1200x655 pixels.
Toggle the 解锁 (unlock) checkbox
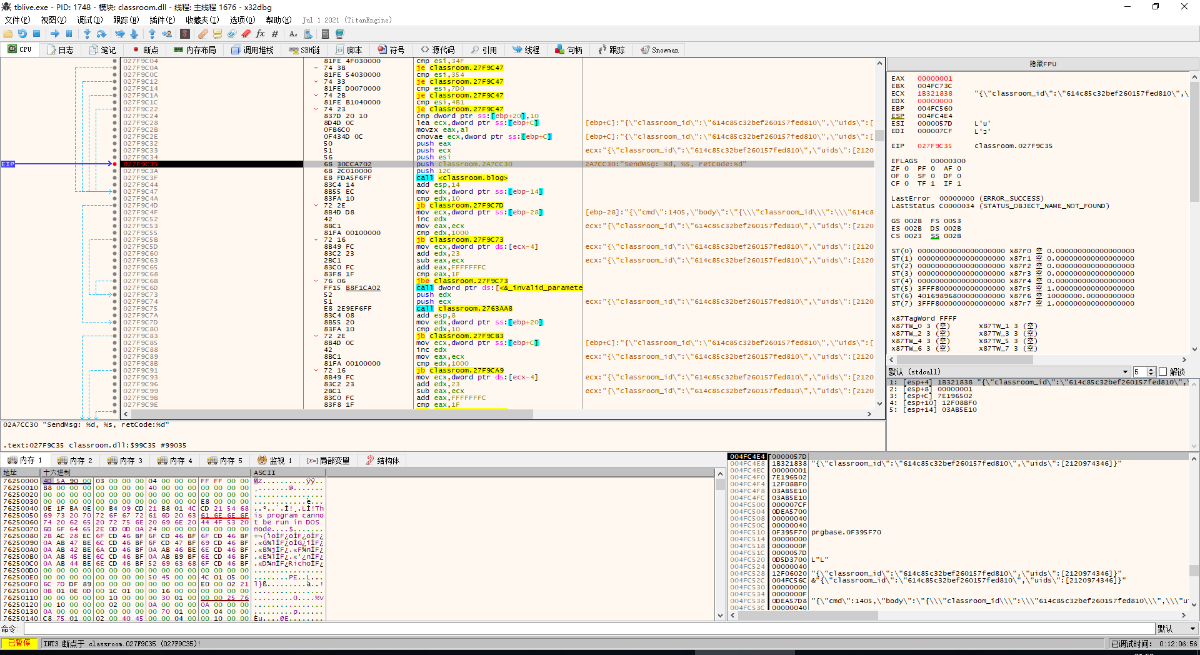coord(1163,371)
